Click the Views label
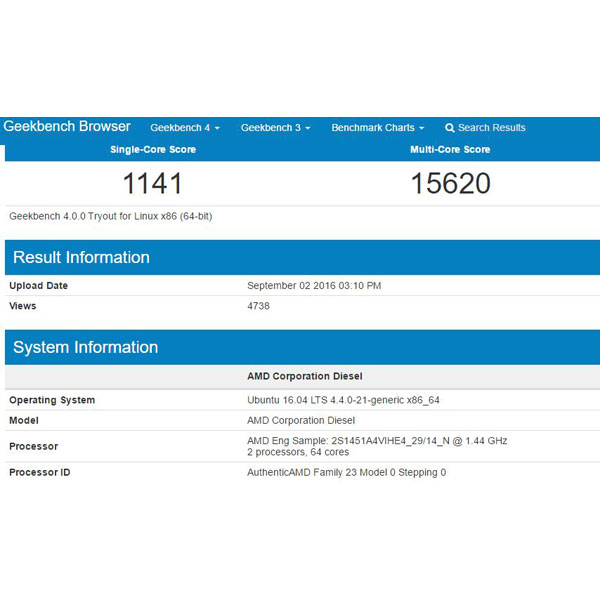The width and height of the screenshot is (600, 600). (23, 306)
